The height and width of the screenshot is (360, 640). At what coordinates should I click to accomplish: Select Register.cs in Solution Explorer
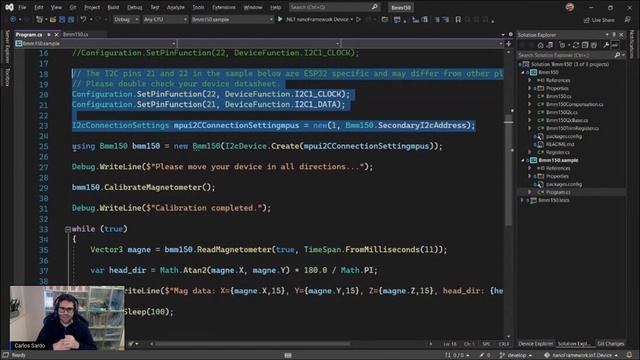point(558,152)
